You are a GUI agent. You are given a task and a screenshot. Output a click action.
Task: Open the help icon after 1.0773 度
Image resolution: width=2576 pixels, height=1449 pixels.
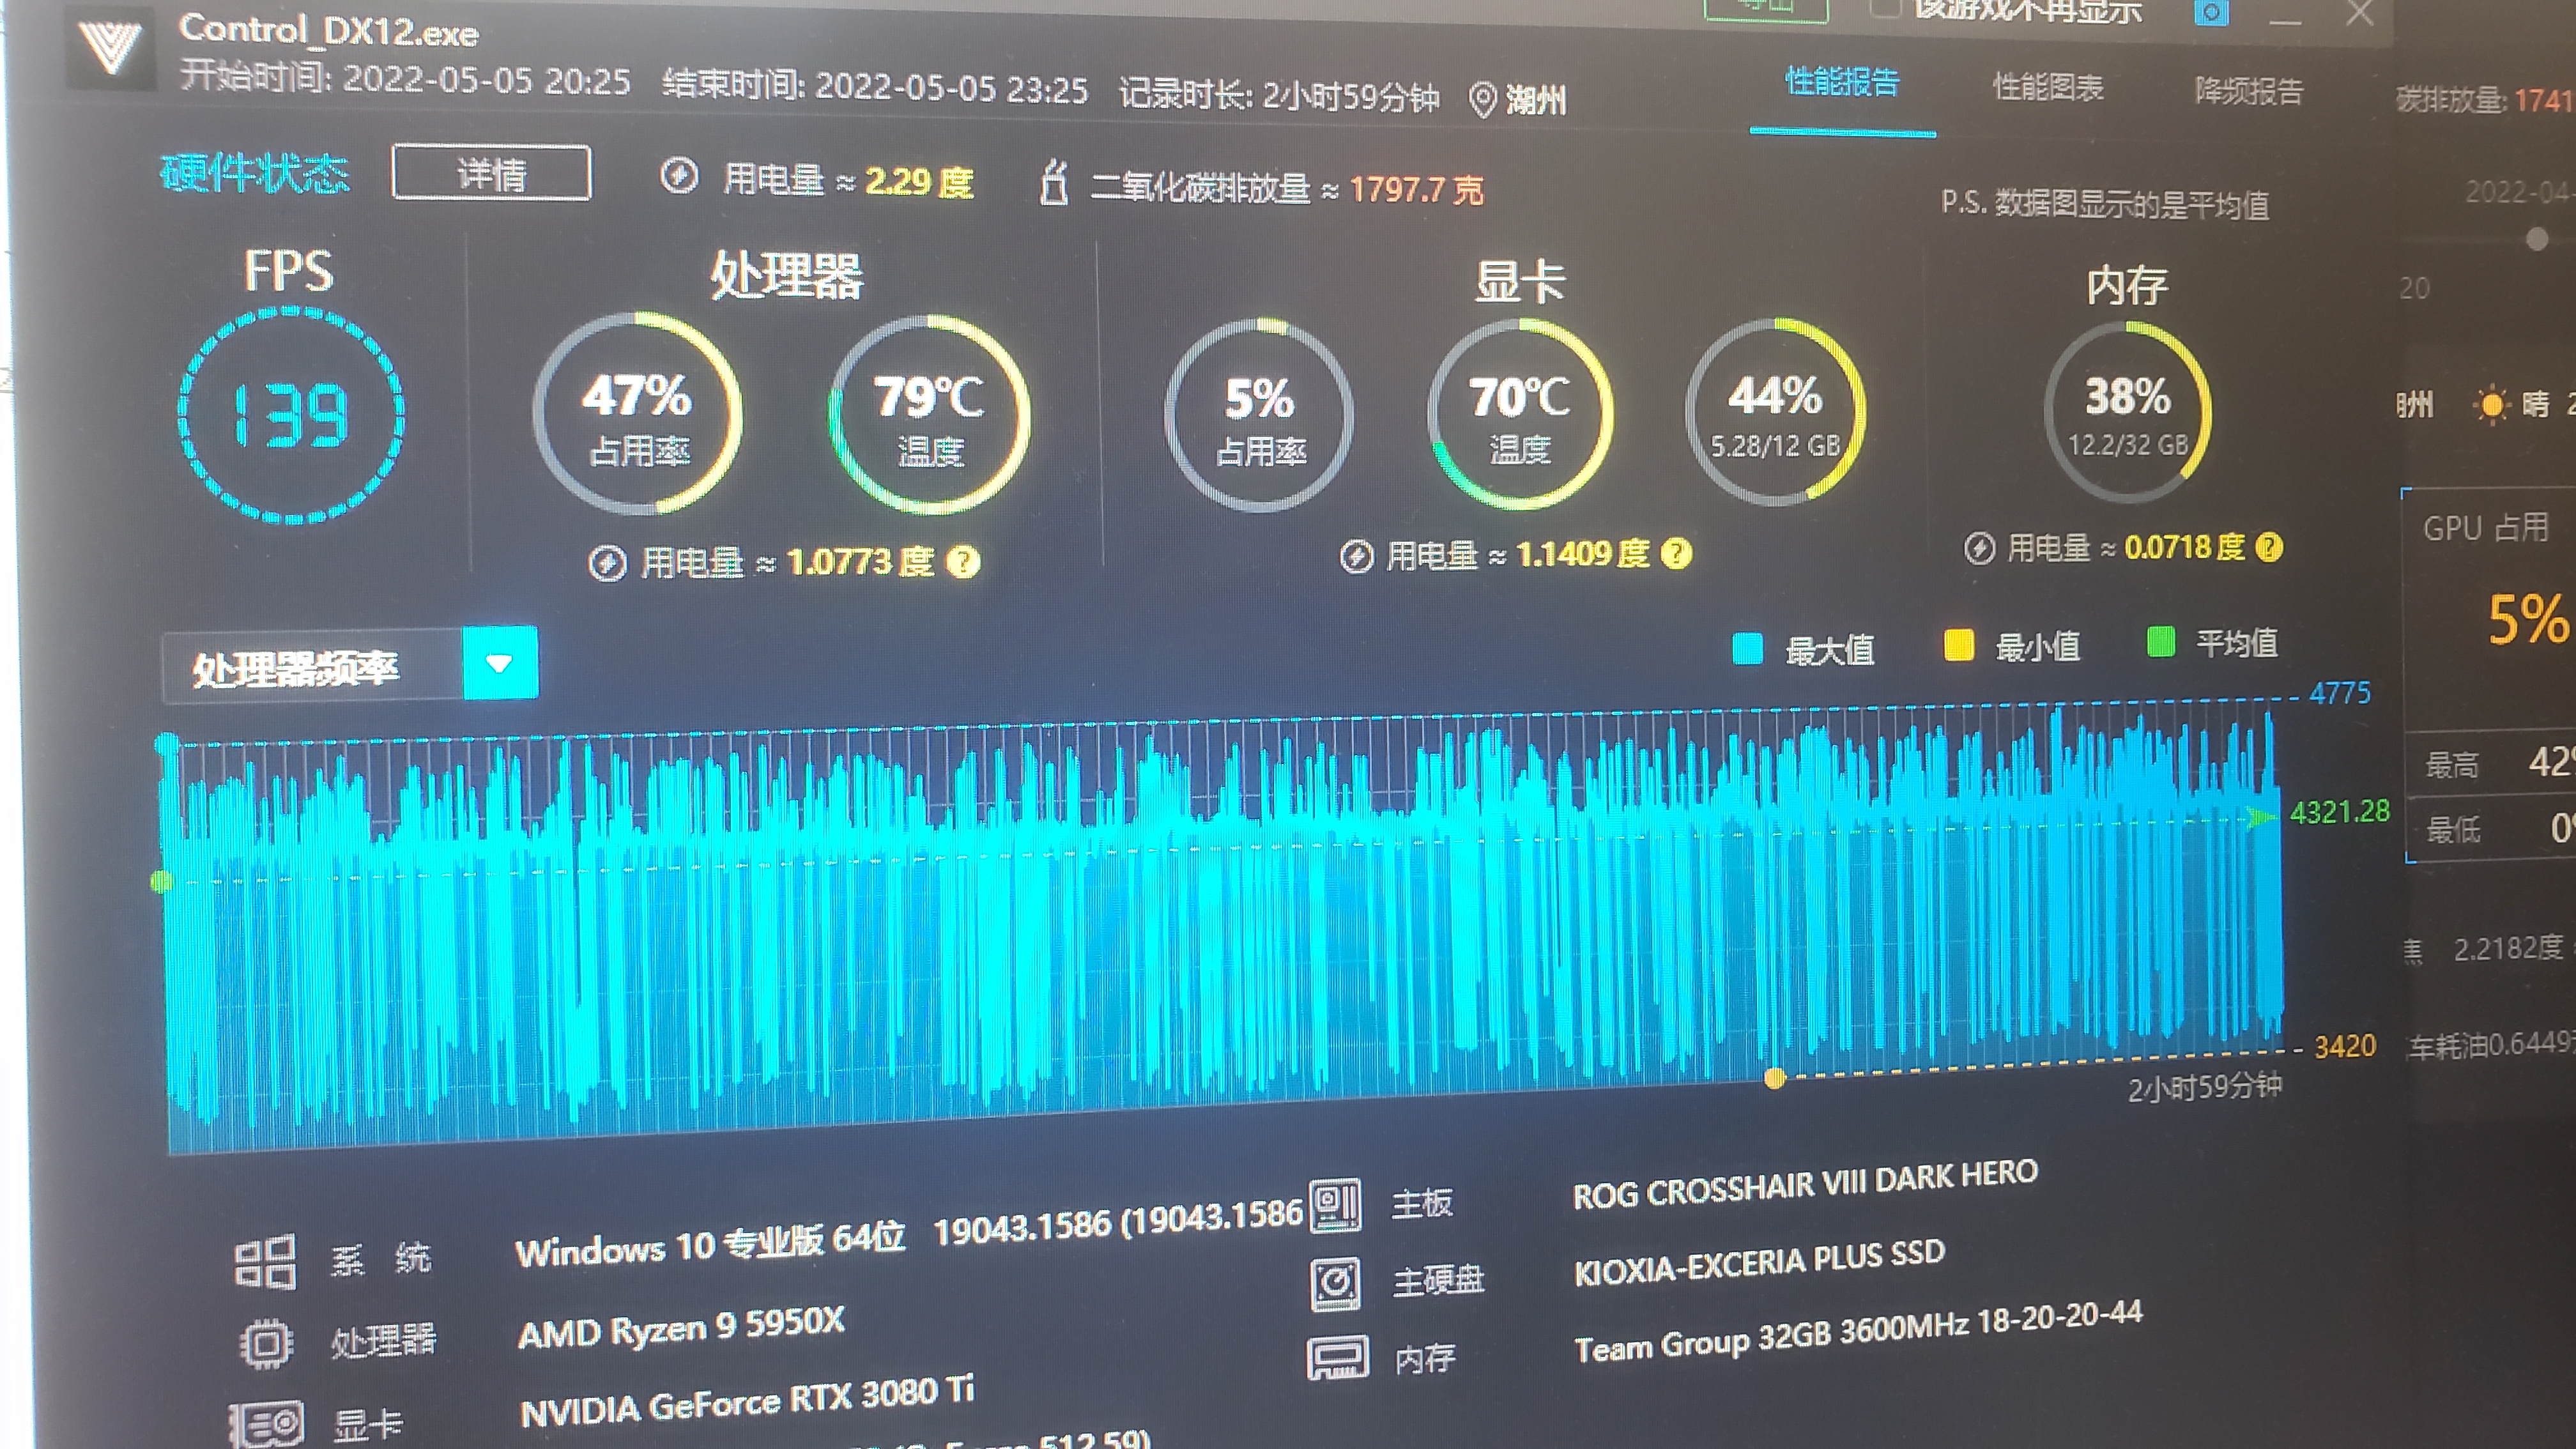click(963, 562)
